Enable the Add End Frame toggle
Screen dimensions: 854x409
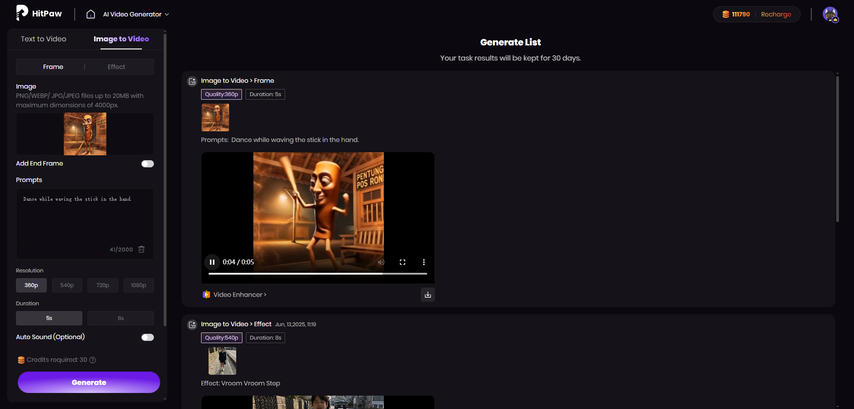pyautogui.click(x=147, y=163)
